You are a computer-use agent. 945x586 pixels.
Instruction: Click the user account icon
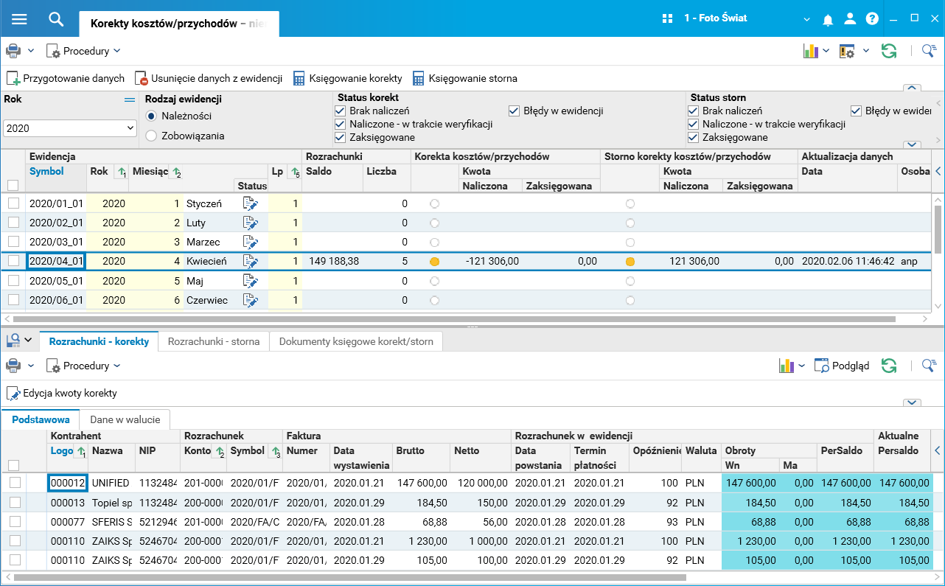(850, 19)
